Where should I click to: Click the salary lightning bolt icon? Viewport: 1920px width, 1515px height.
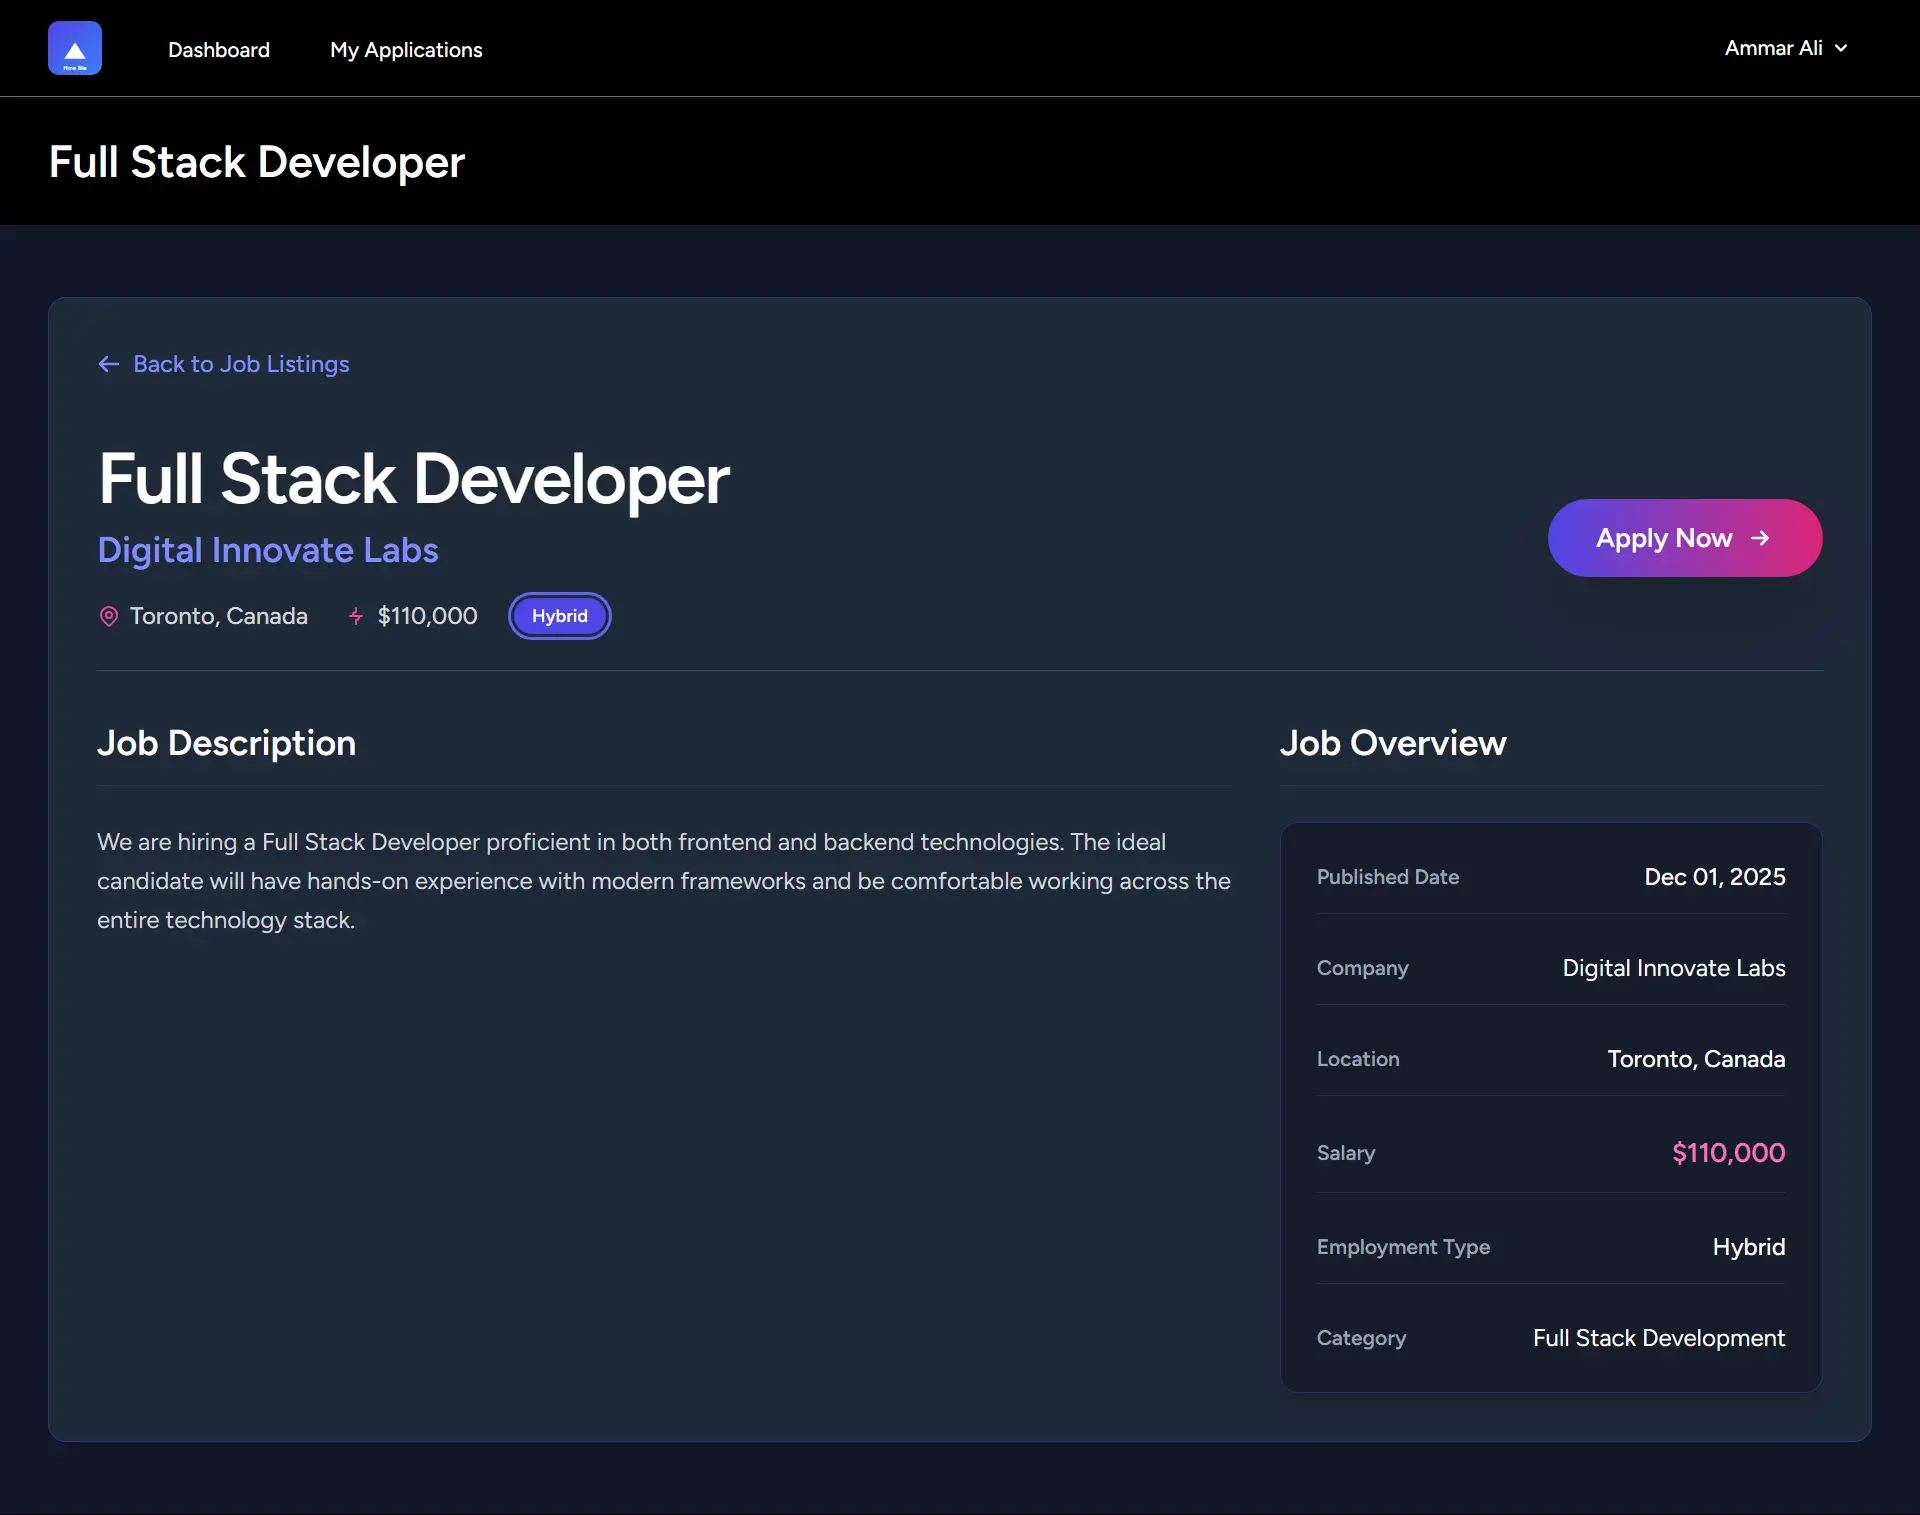tap(355, 616)
